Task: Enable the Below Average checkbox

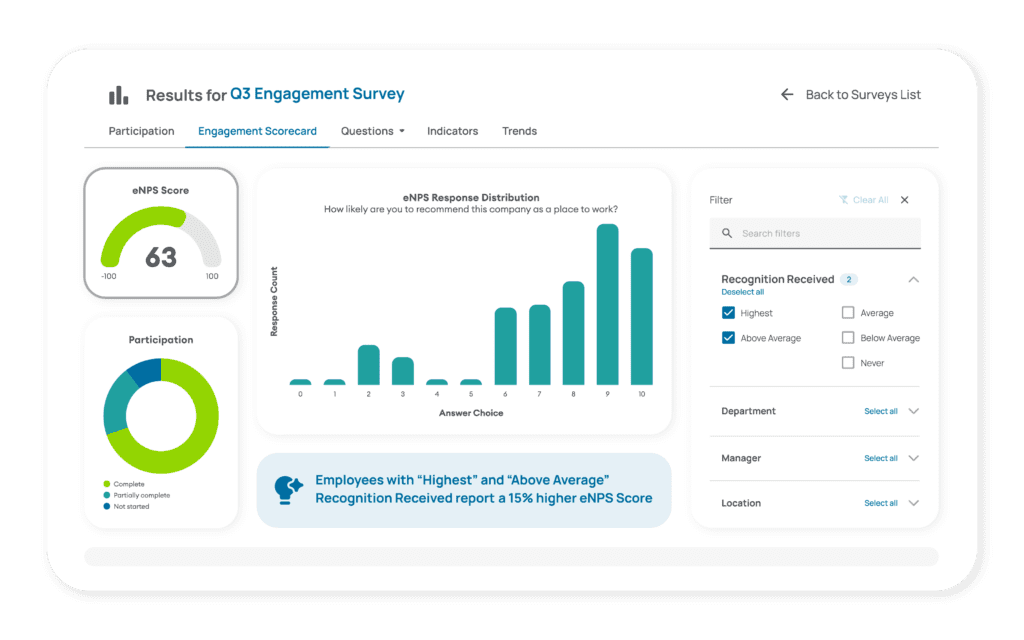Action: 848,338
